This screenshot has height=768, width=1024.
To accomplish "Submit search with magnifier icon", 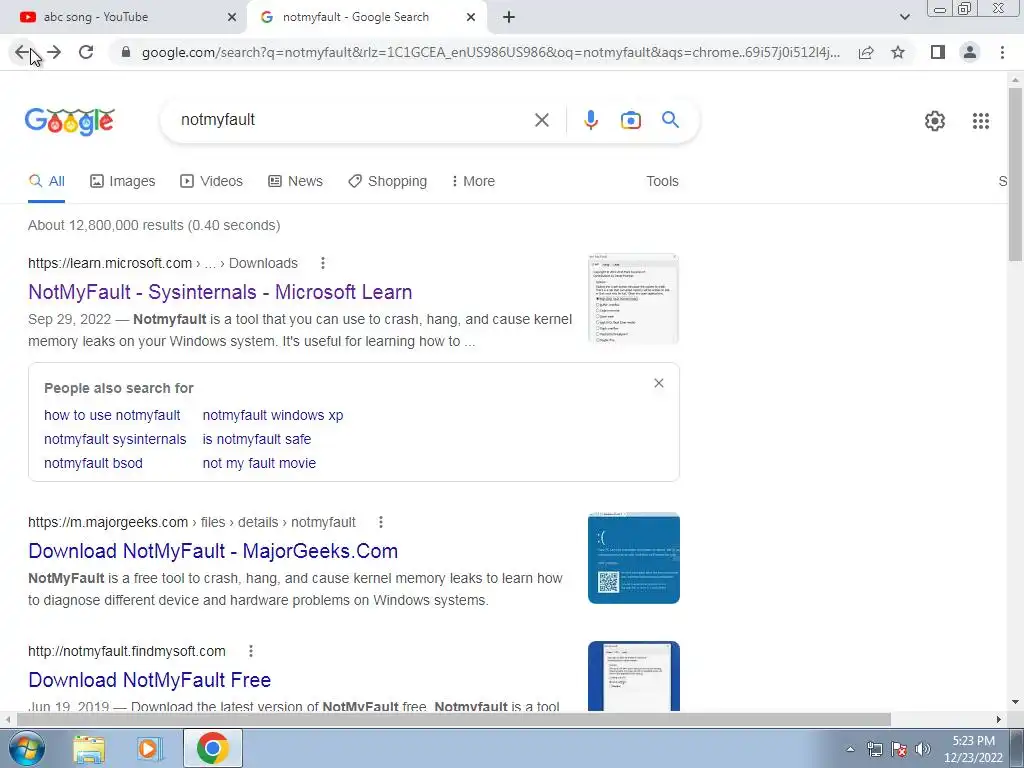I will 670,120.
